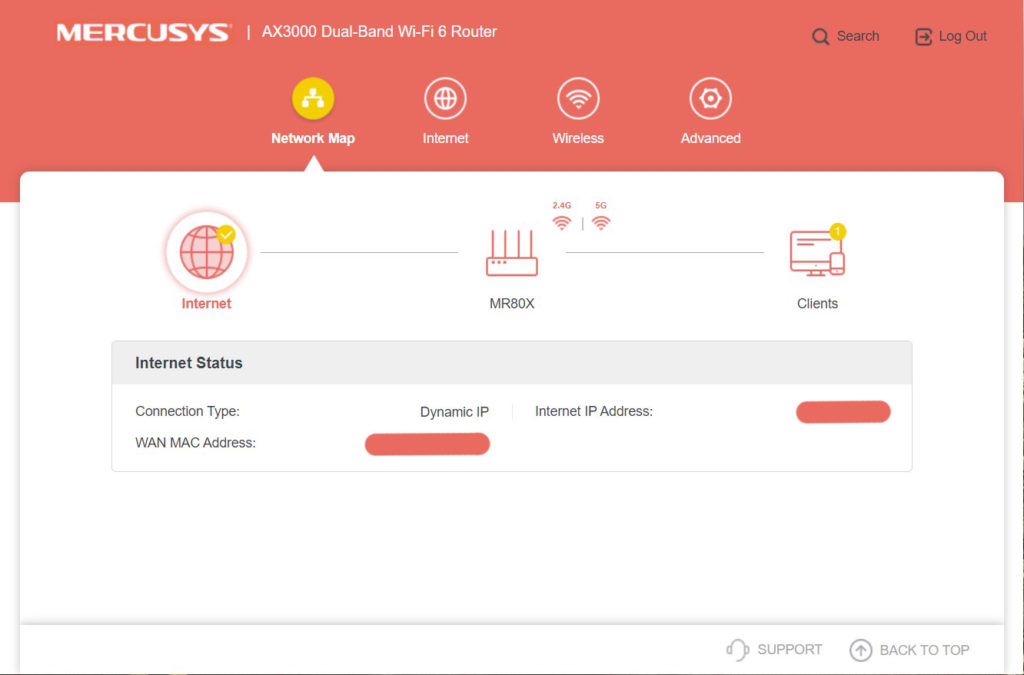Click the SUPPORT text link

click(789, 650)
